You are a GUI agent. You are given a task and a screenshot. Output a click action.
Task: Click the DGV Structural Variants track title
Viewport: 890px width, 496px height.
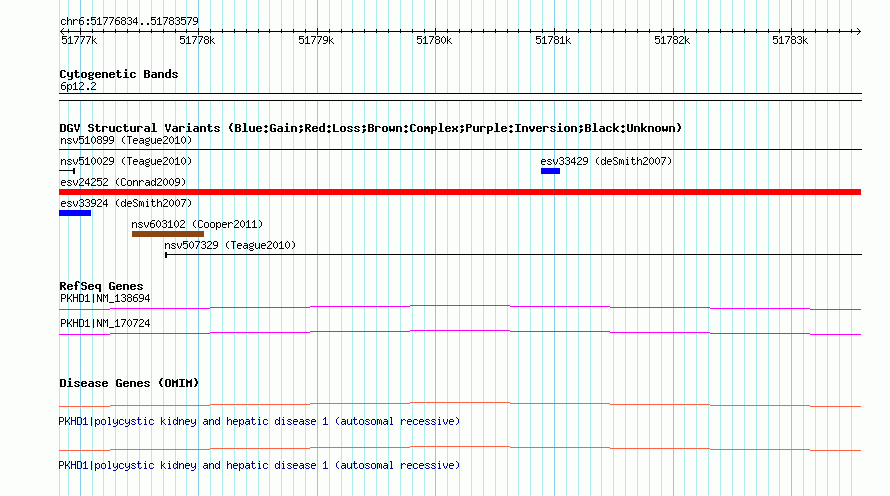(371, 128)
